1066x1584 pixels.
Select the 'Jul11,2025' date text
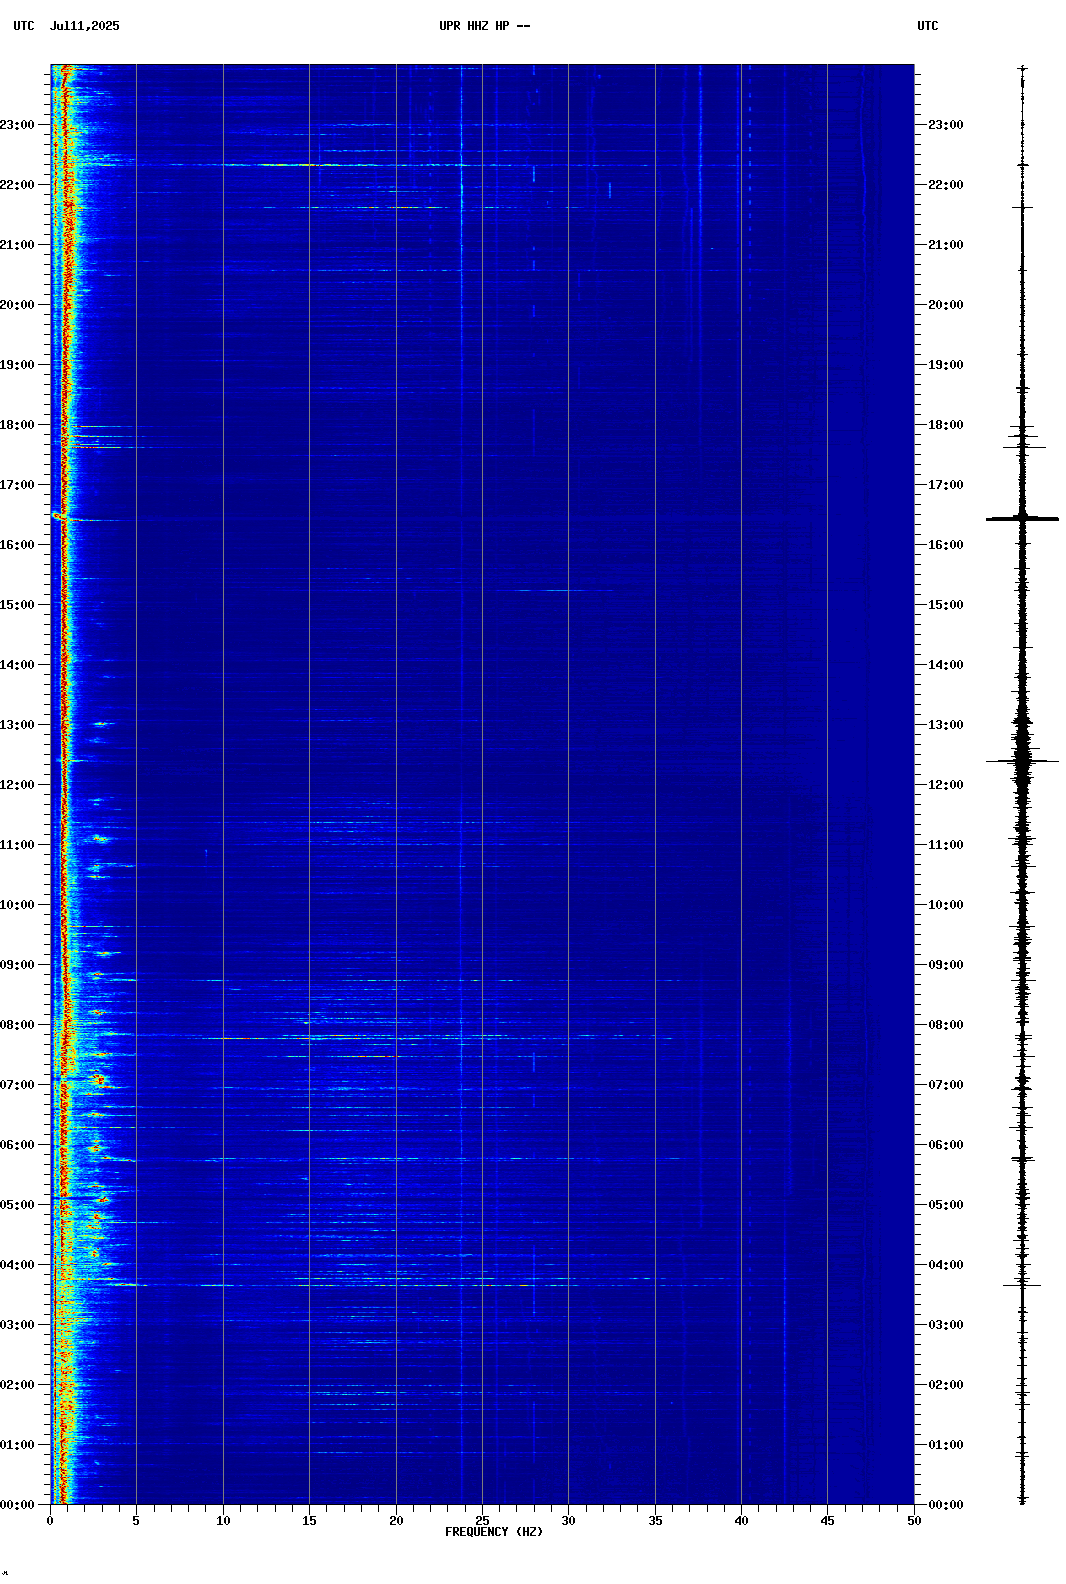coord(84,26)
